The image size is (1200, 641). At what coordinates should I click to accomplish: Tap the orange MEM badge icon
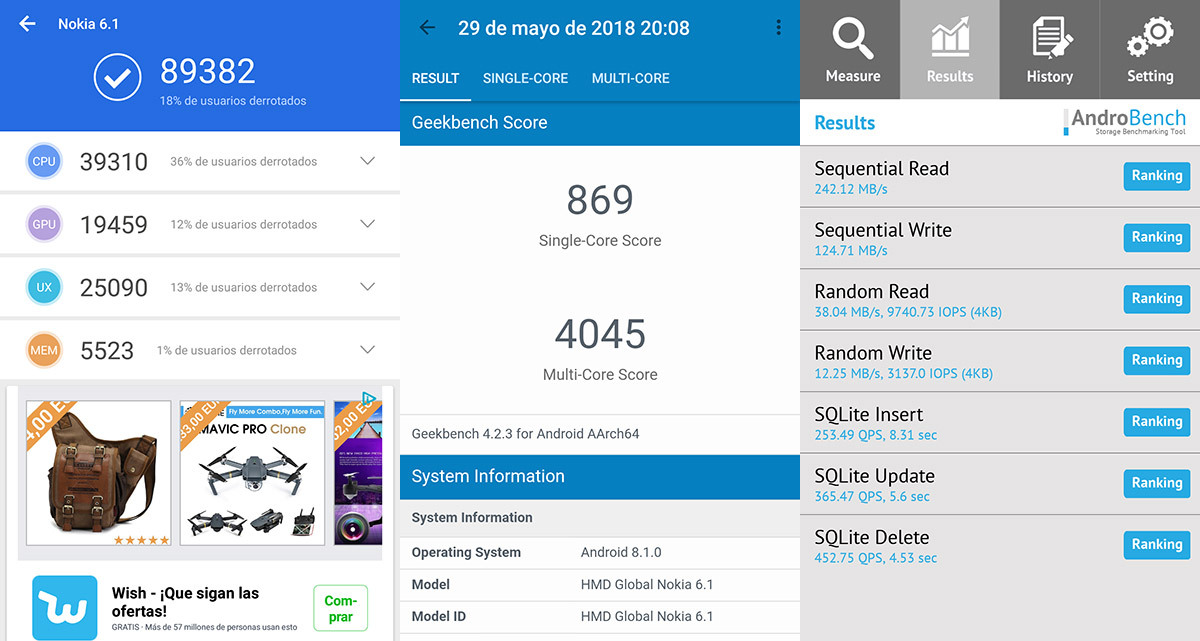[x=44, y=351]
